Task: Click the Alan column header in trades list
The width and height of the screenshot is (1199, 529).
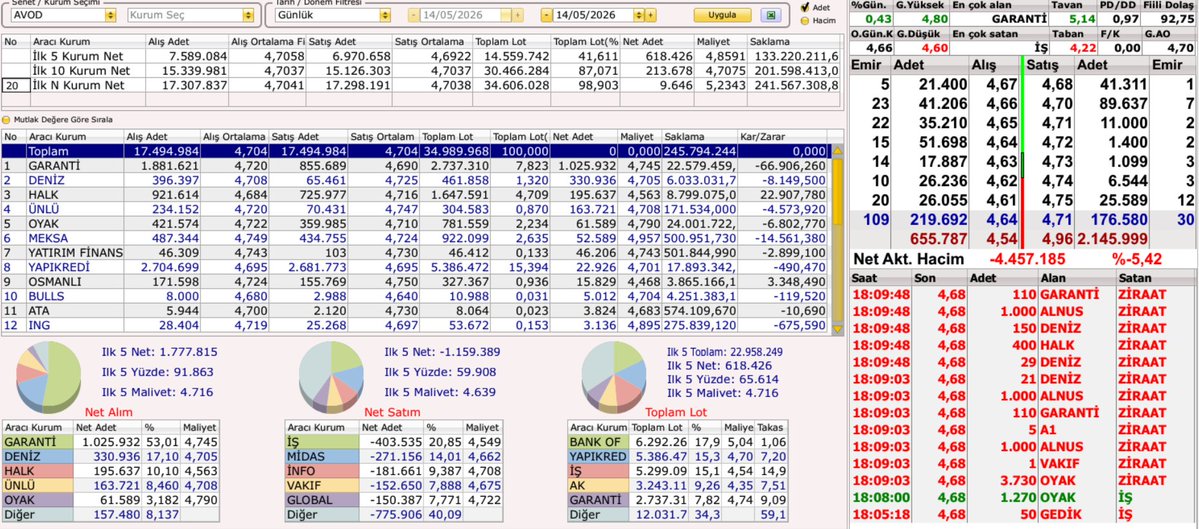Action: click(x=1076, y=278)
